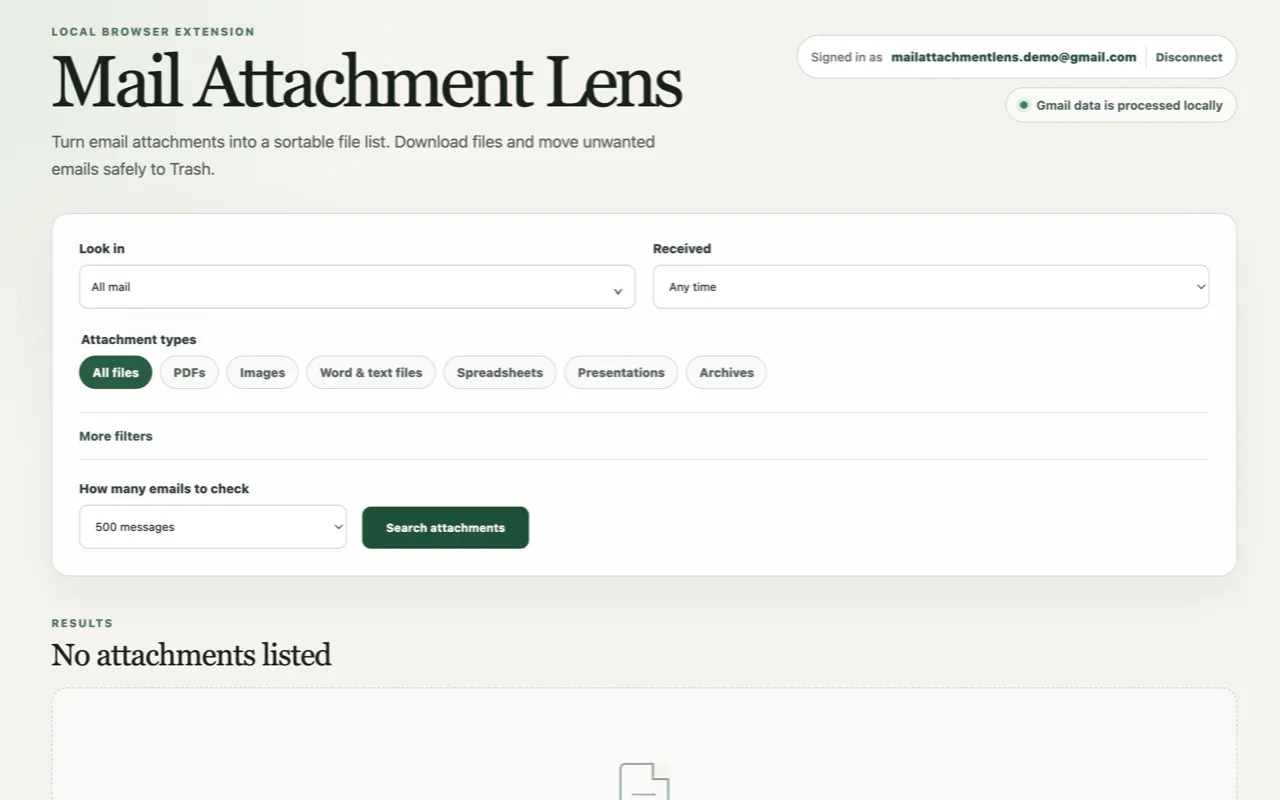Viewport: 1280px width, 800px height.
Task: Toggle the Archives attachment filter
Action: click(726, 372)
